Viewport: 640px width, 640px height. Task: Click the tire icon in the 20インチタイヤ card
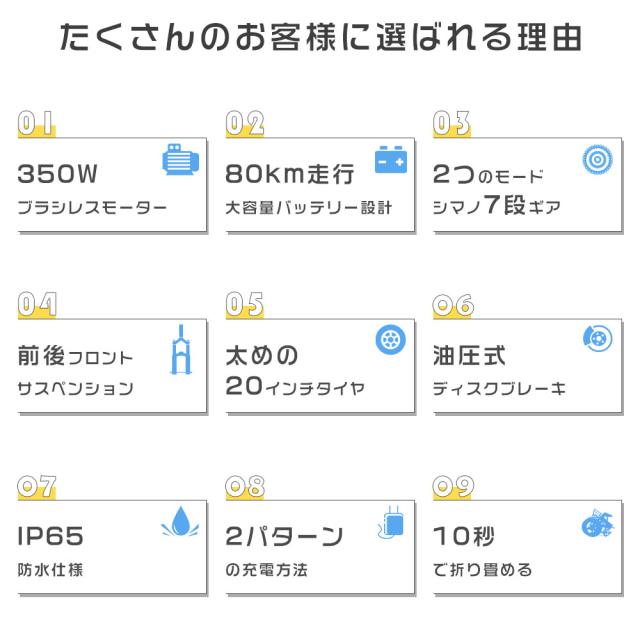pos(390,340)
